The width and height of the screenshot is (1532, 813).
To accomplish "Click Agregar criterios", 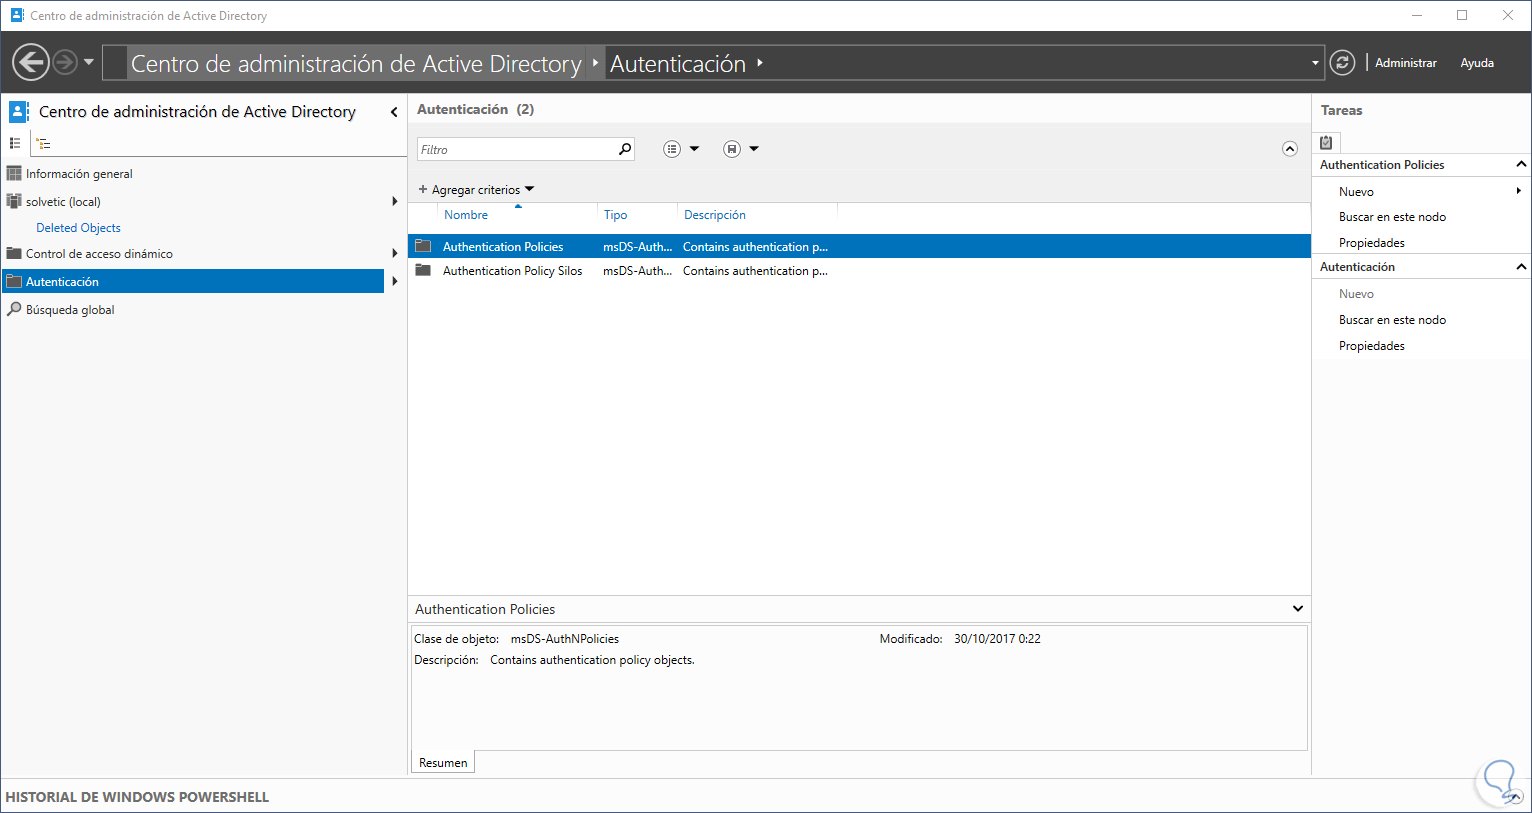I will click(x=476, y=190).
